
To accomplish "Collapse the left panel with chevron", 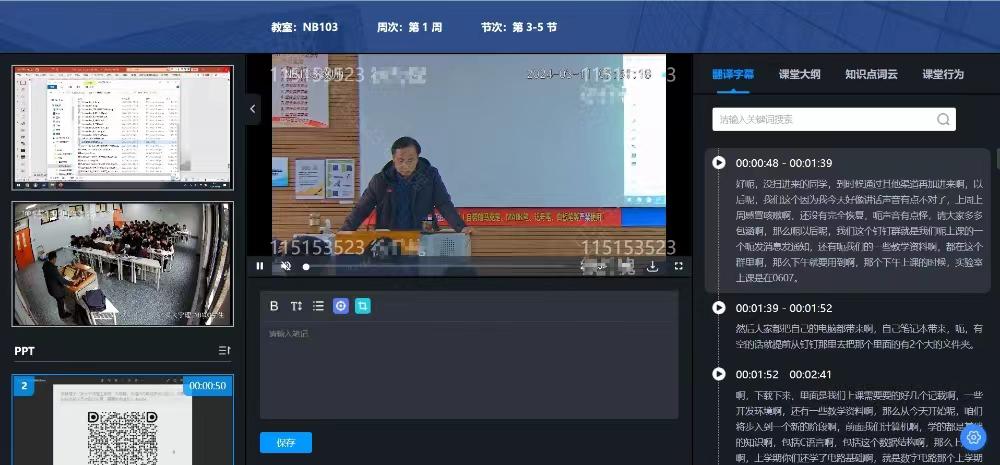I will (x=253, y=109).
